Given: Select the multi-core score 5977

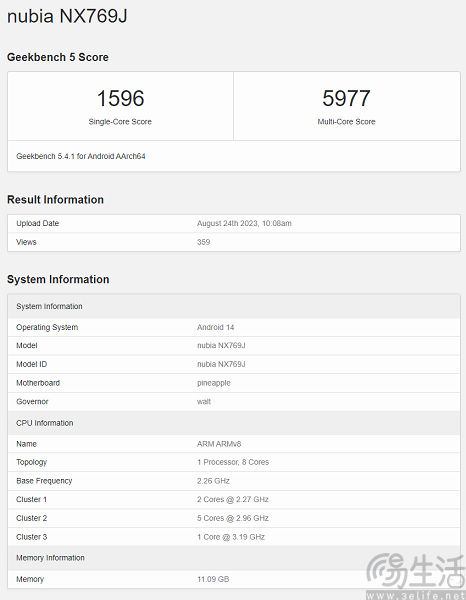Looking at the screenshot, I should point(346,98).
